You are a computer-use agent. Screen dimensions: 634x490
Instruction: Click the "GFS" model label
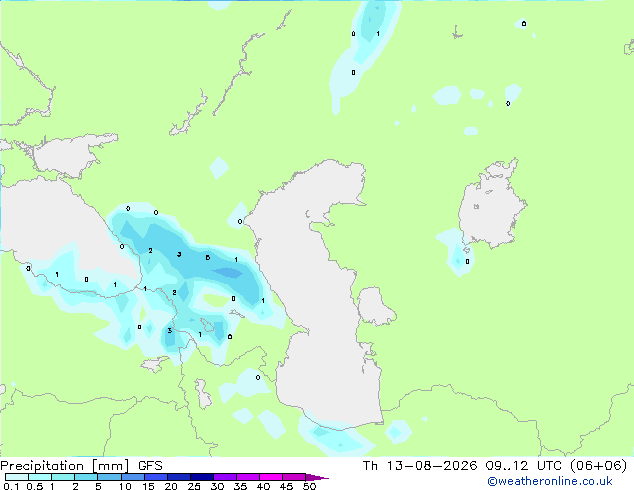[x=150, y=466]
